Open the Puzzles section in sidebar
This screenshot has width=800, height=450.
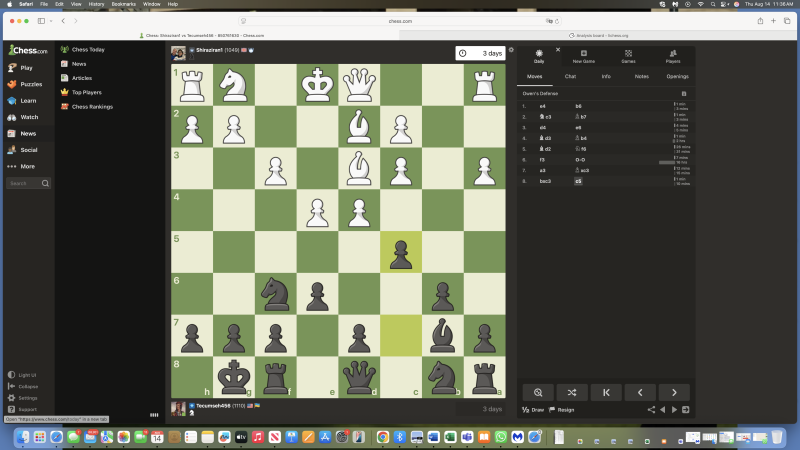[30, 84]
